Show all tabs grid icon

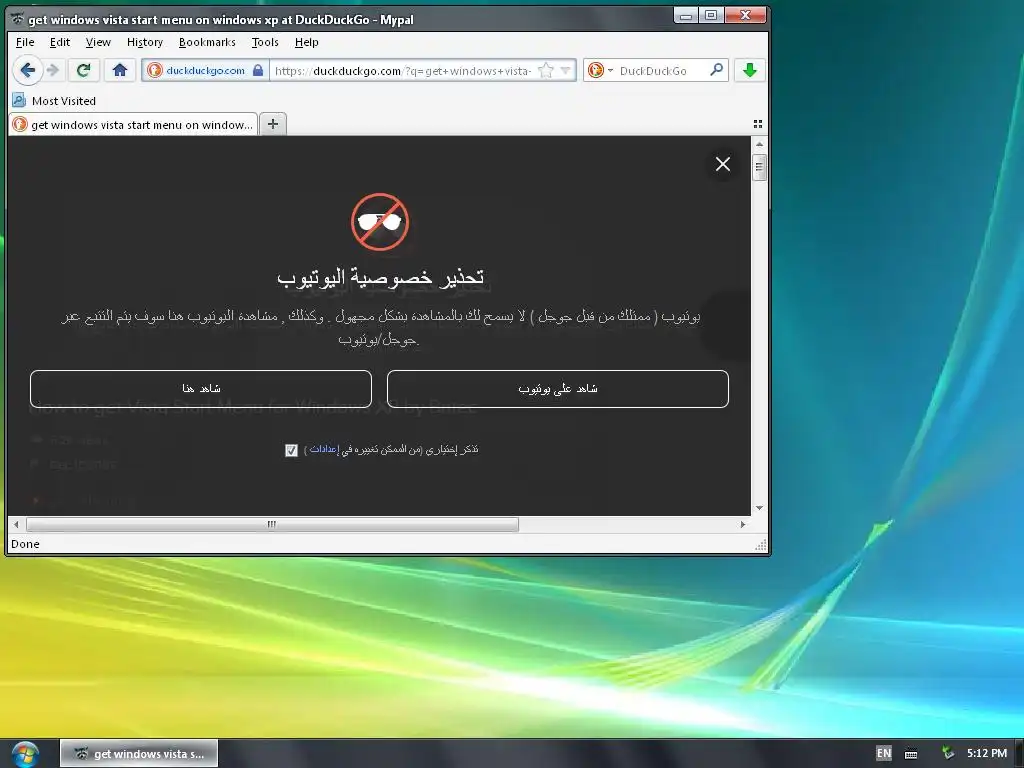click(x=758, y=123)
